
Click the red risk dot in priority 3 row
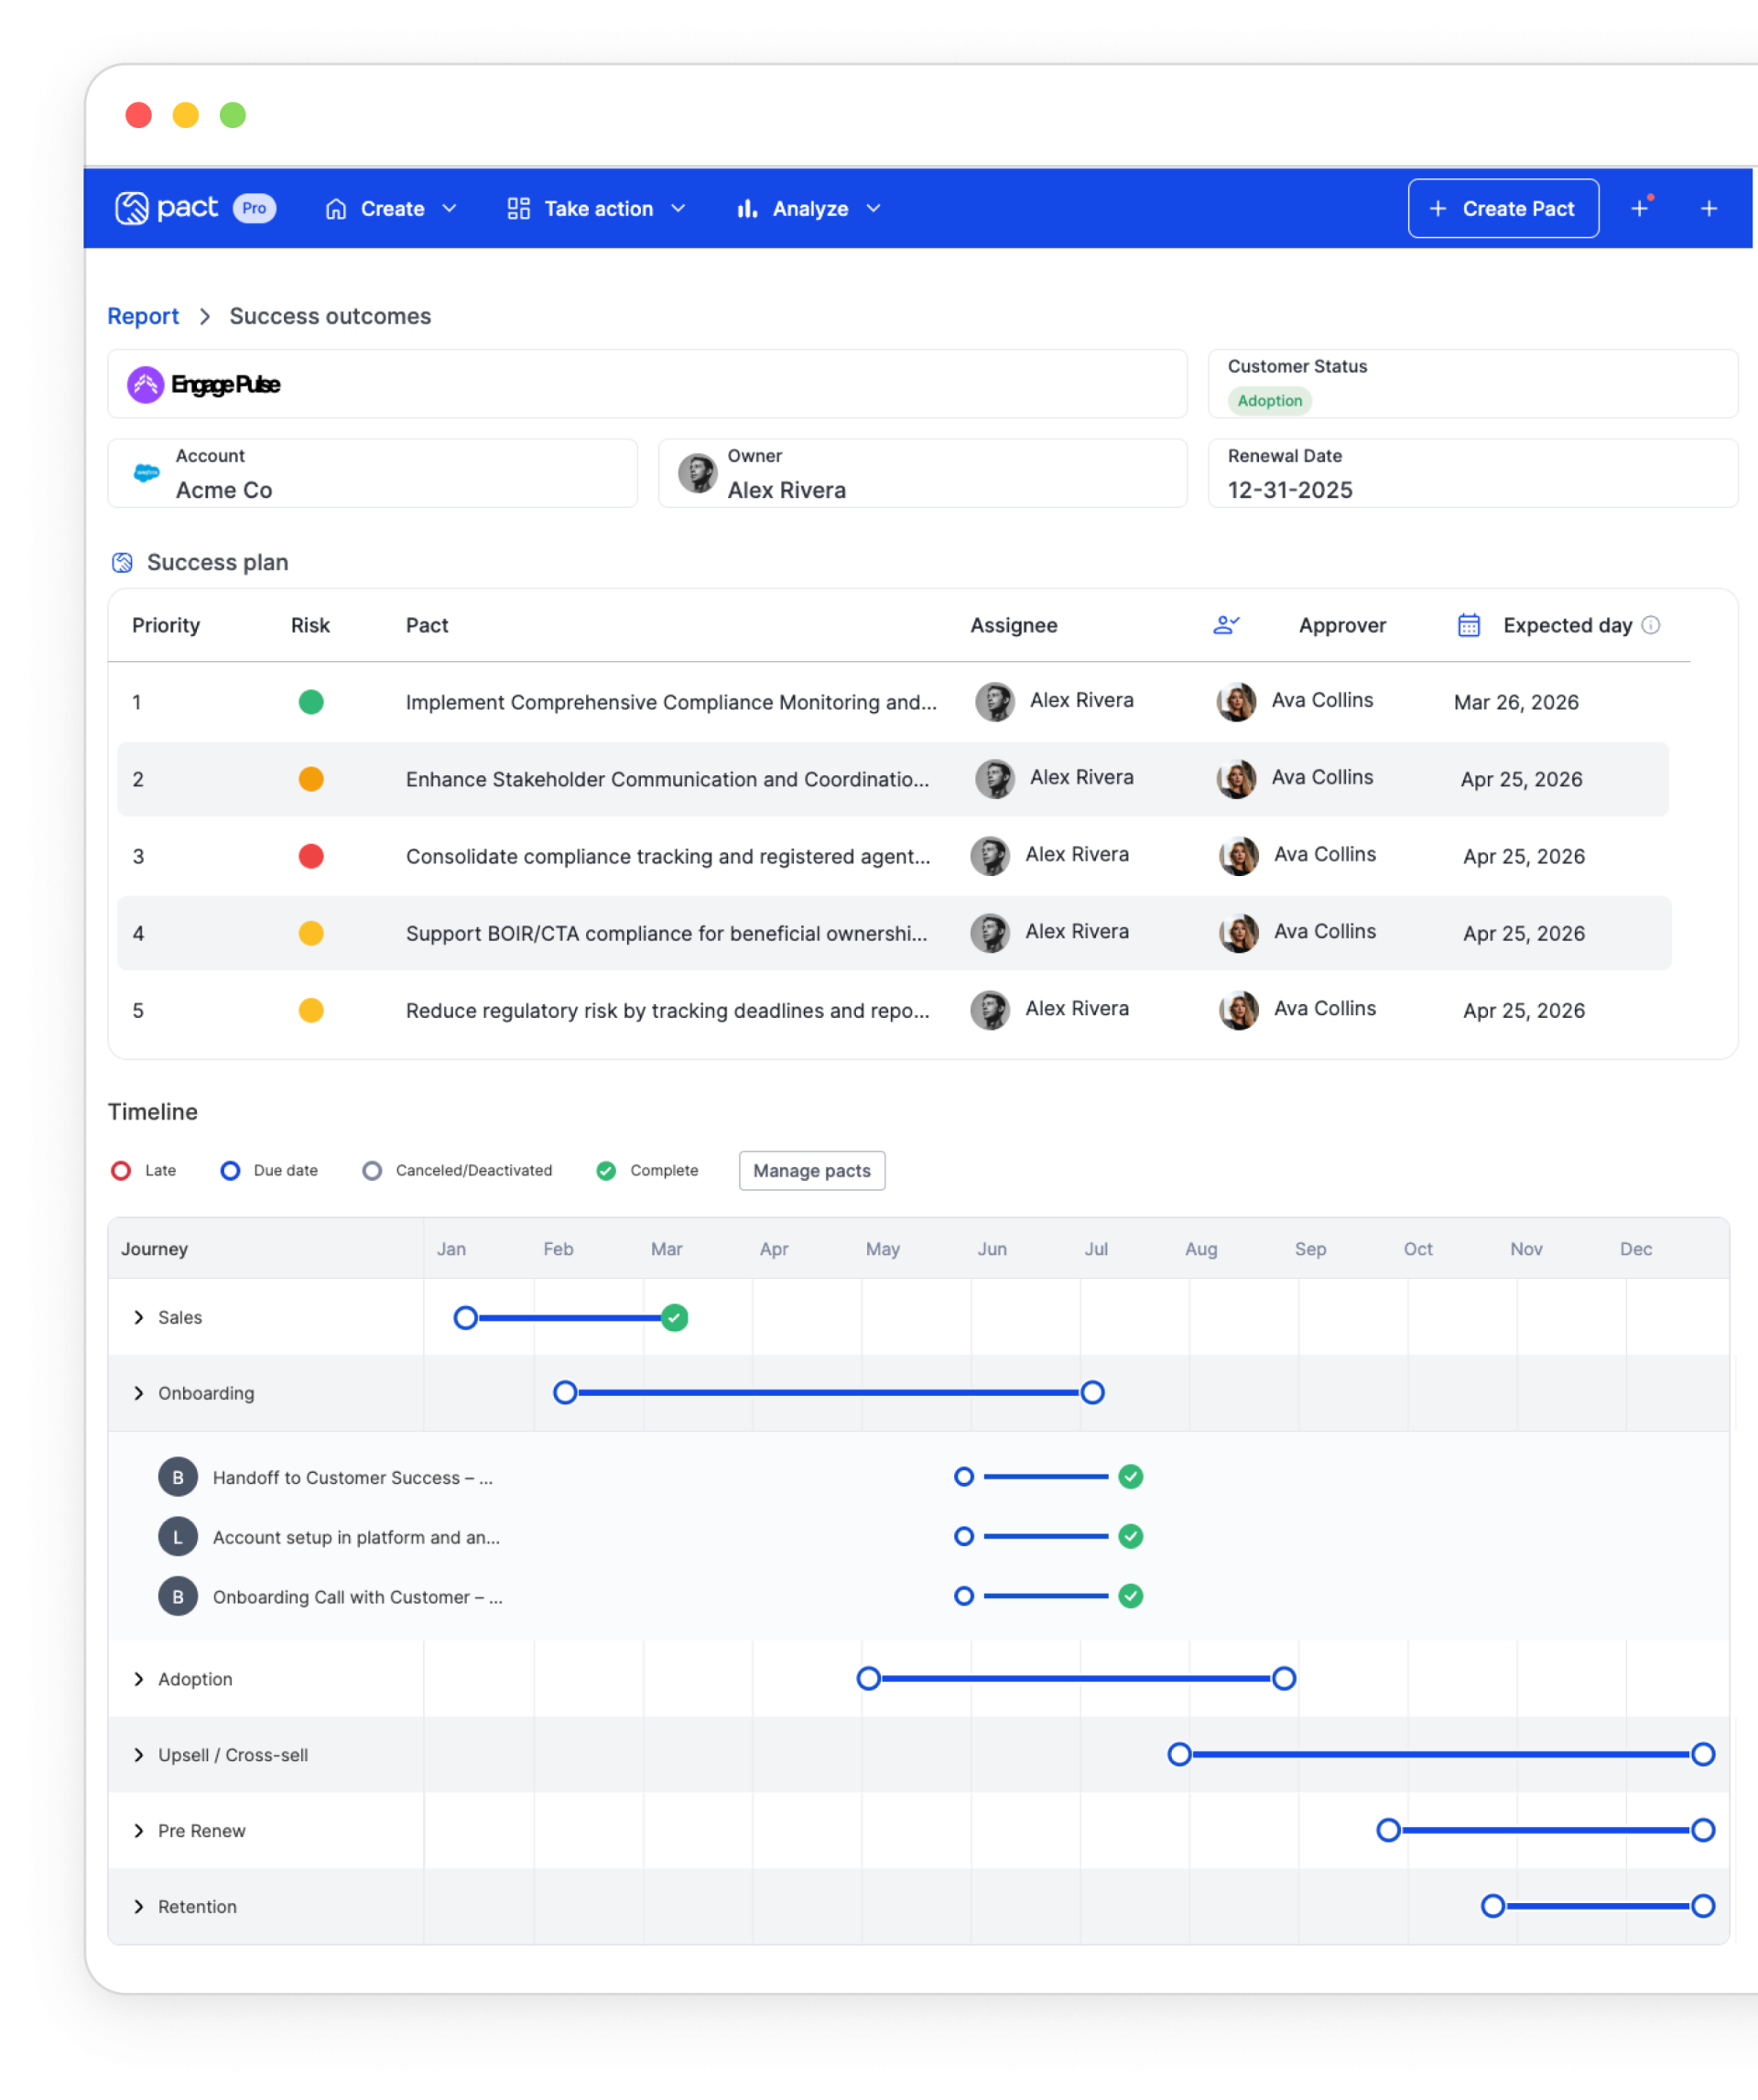click(311, 857)
